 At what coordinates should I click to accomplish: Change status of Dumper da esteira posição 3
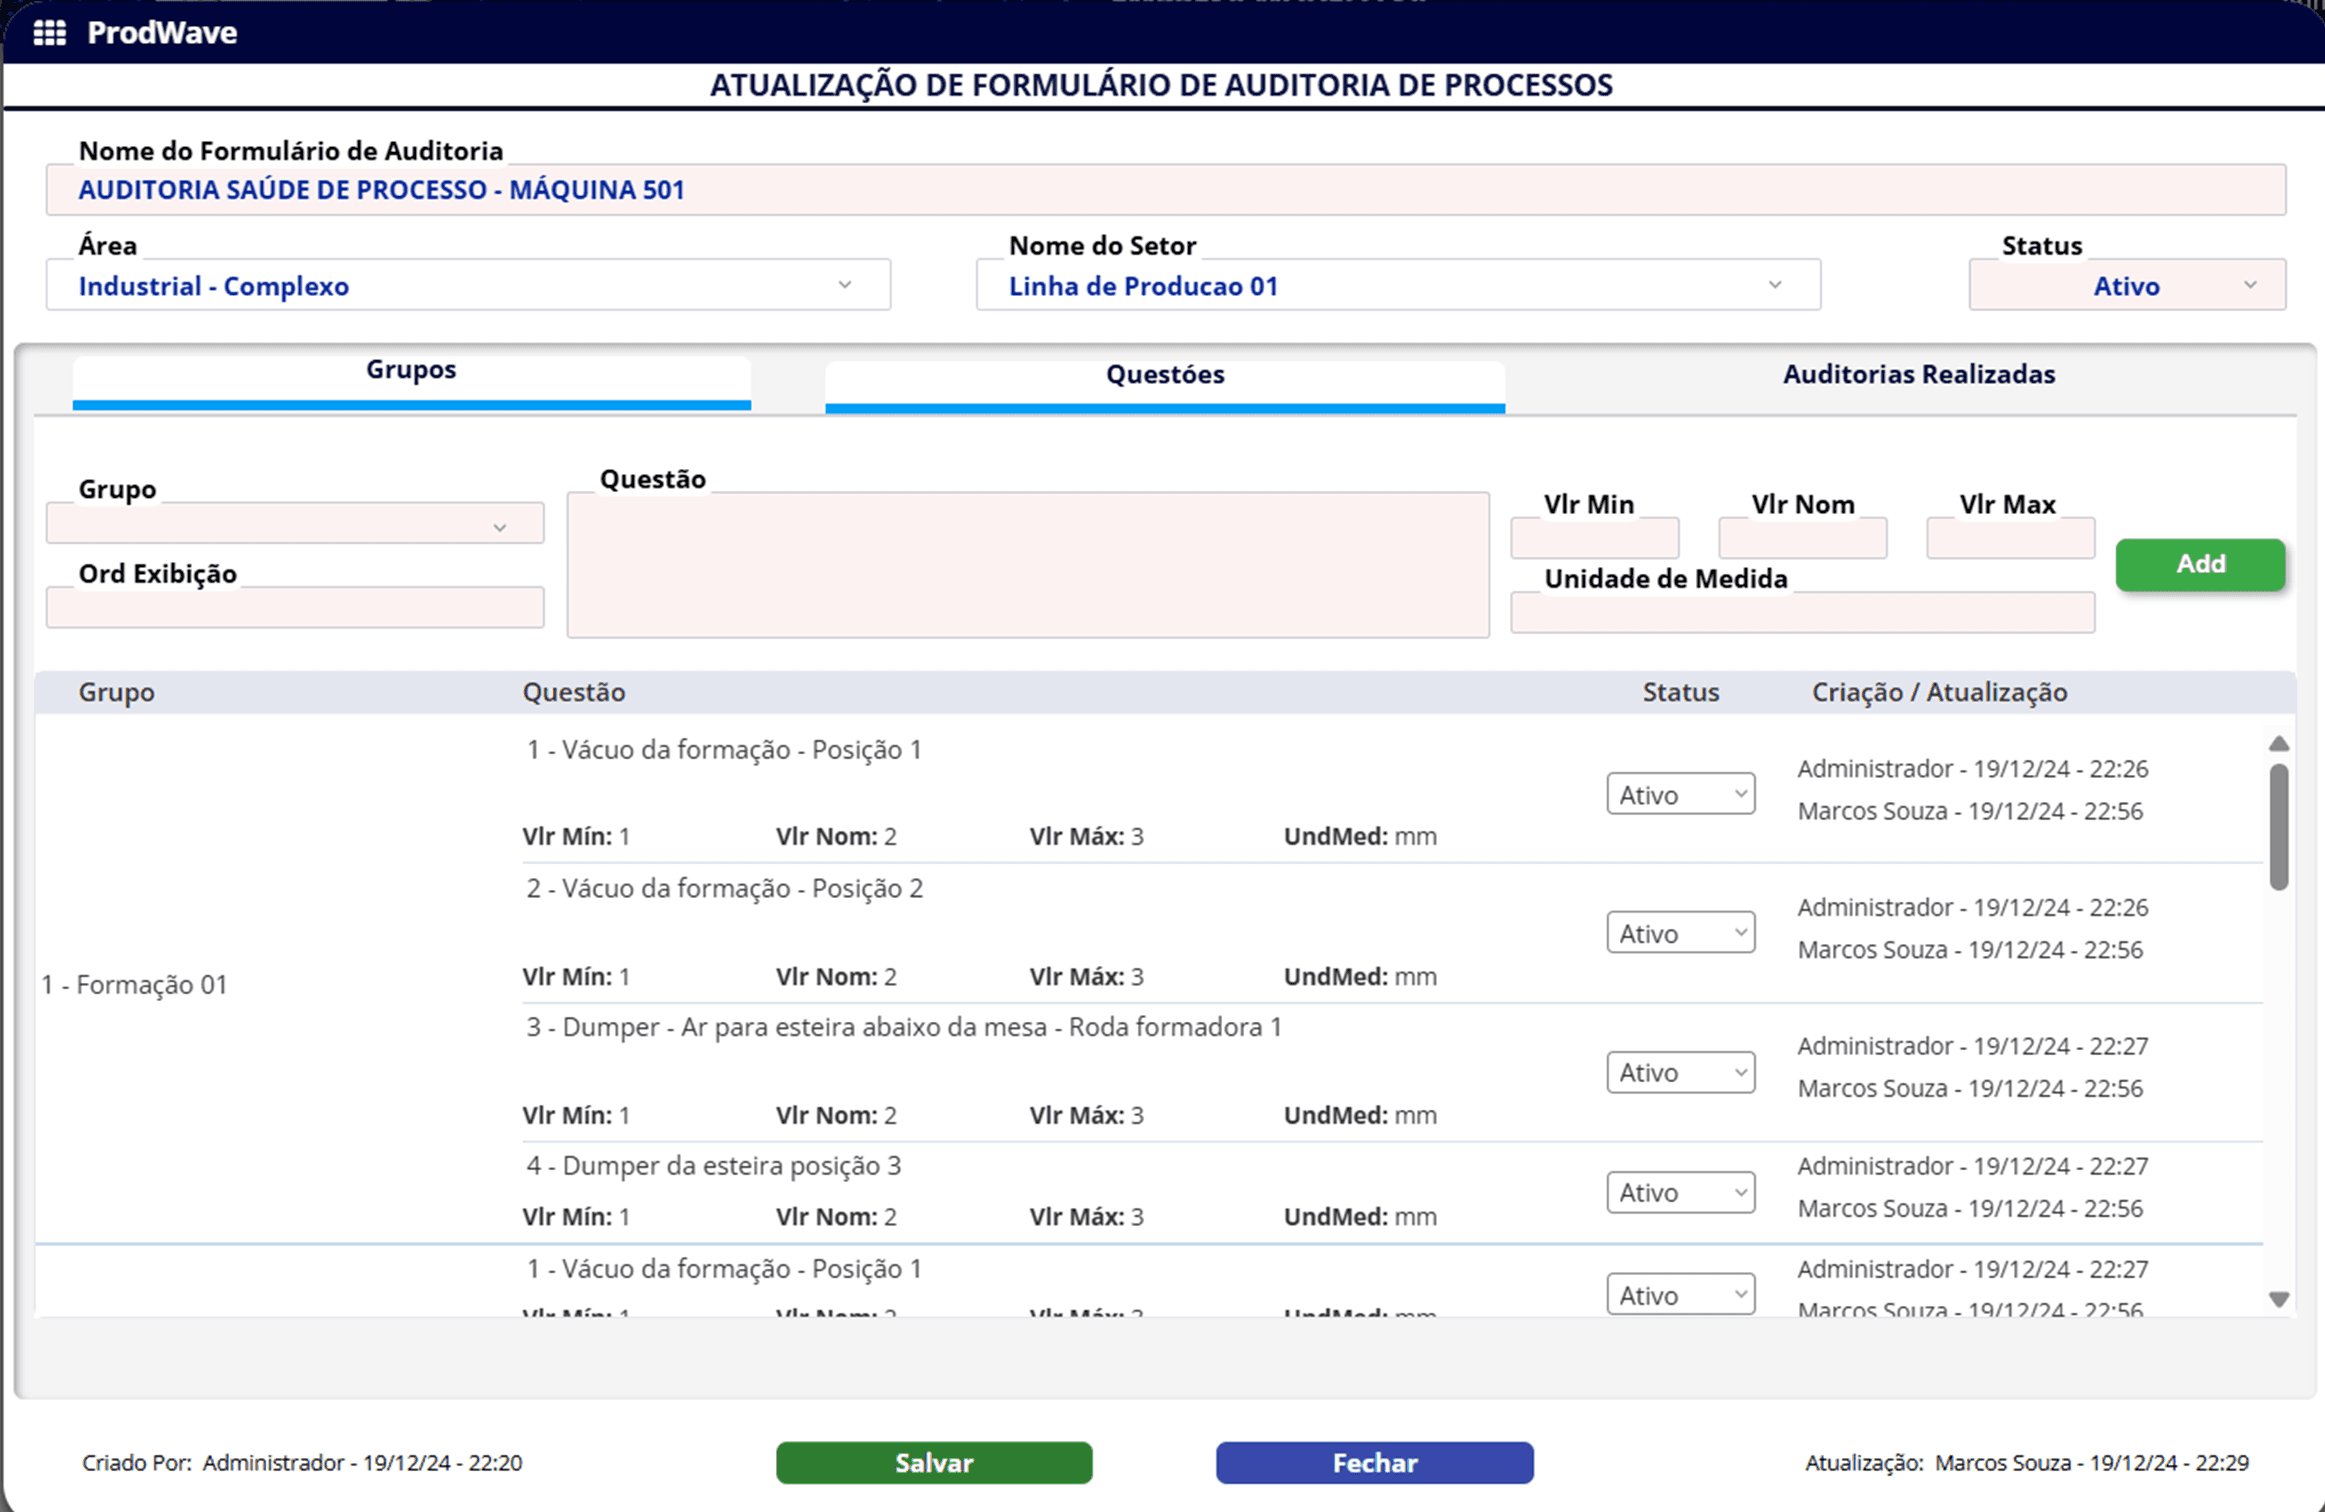pyautogui.click(x=1680, y=1192)
